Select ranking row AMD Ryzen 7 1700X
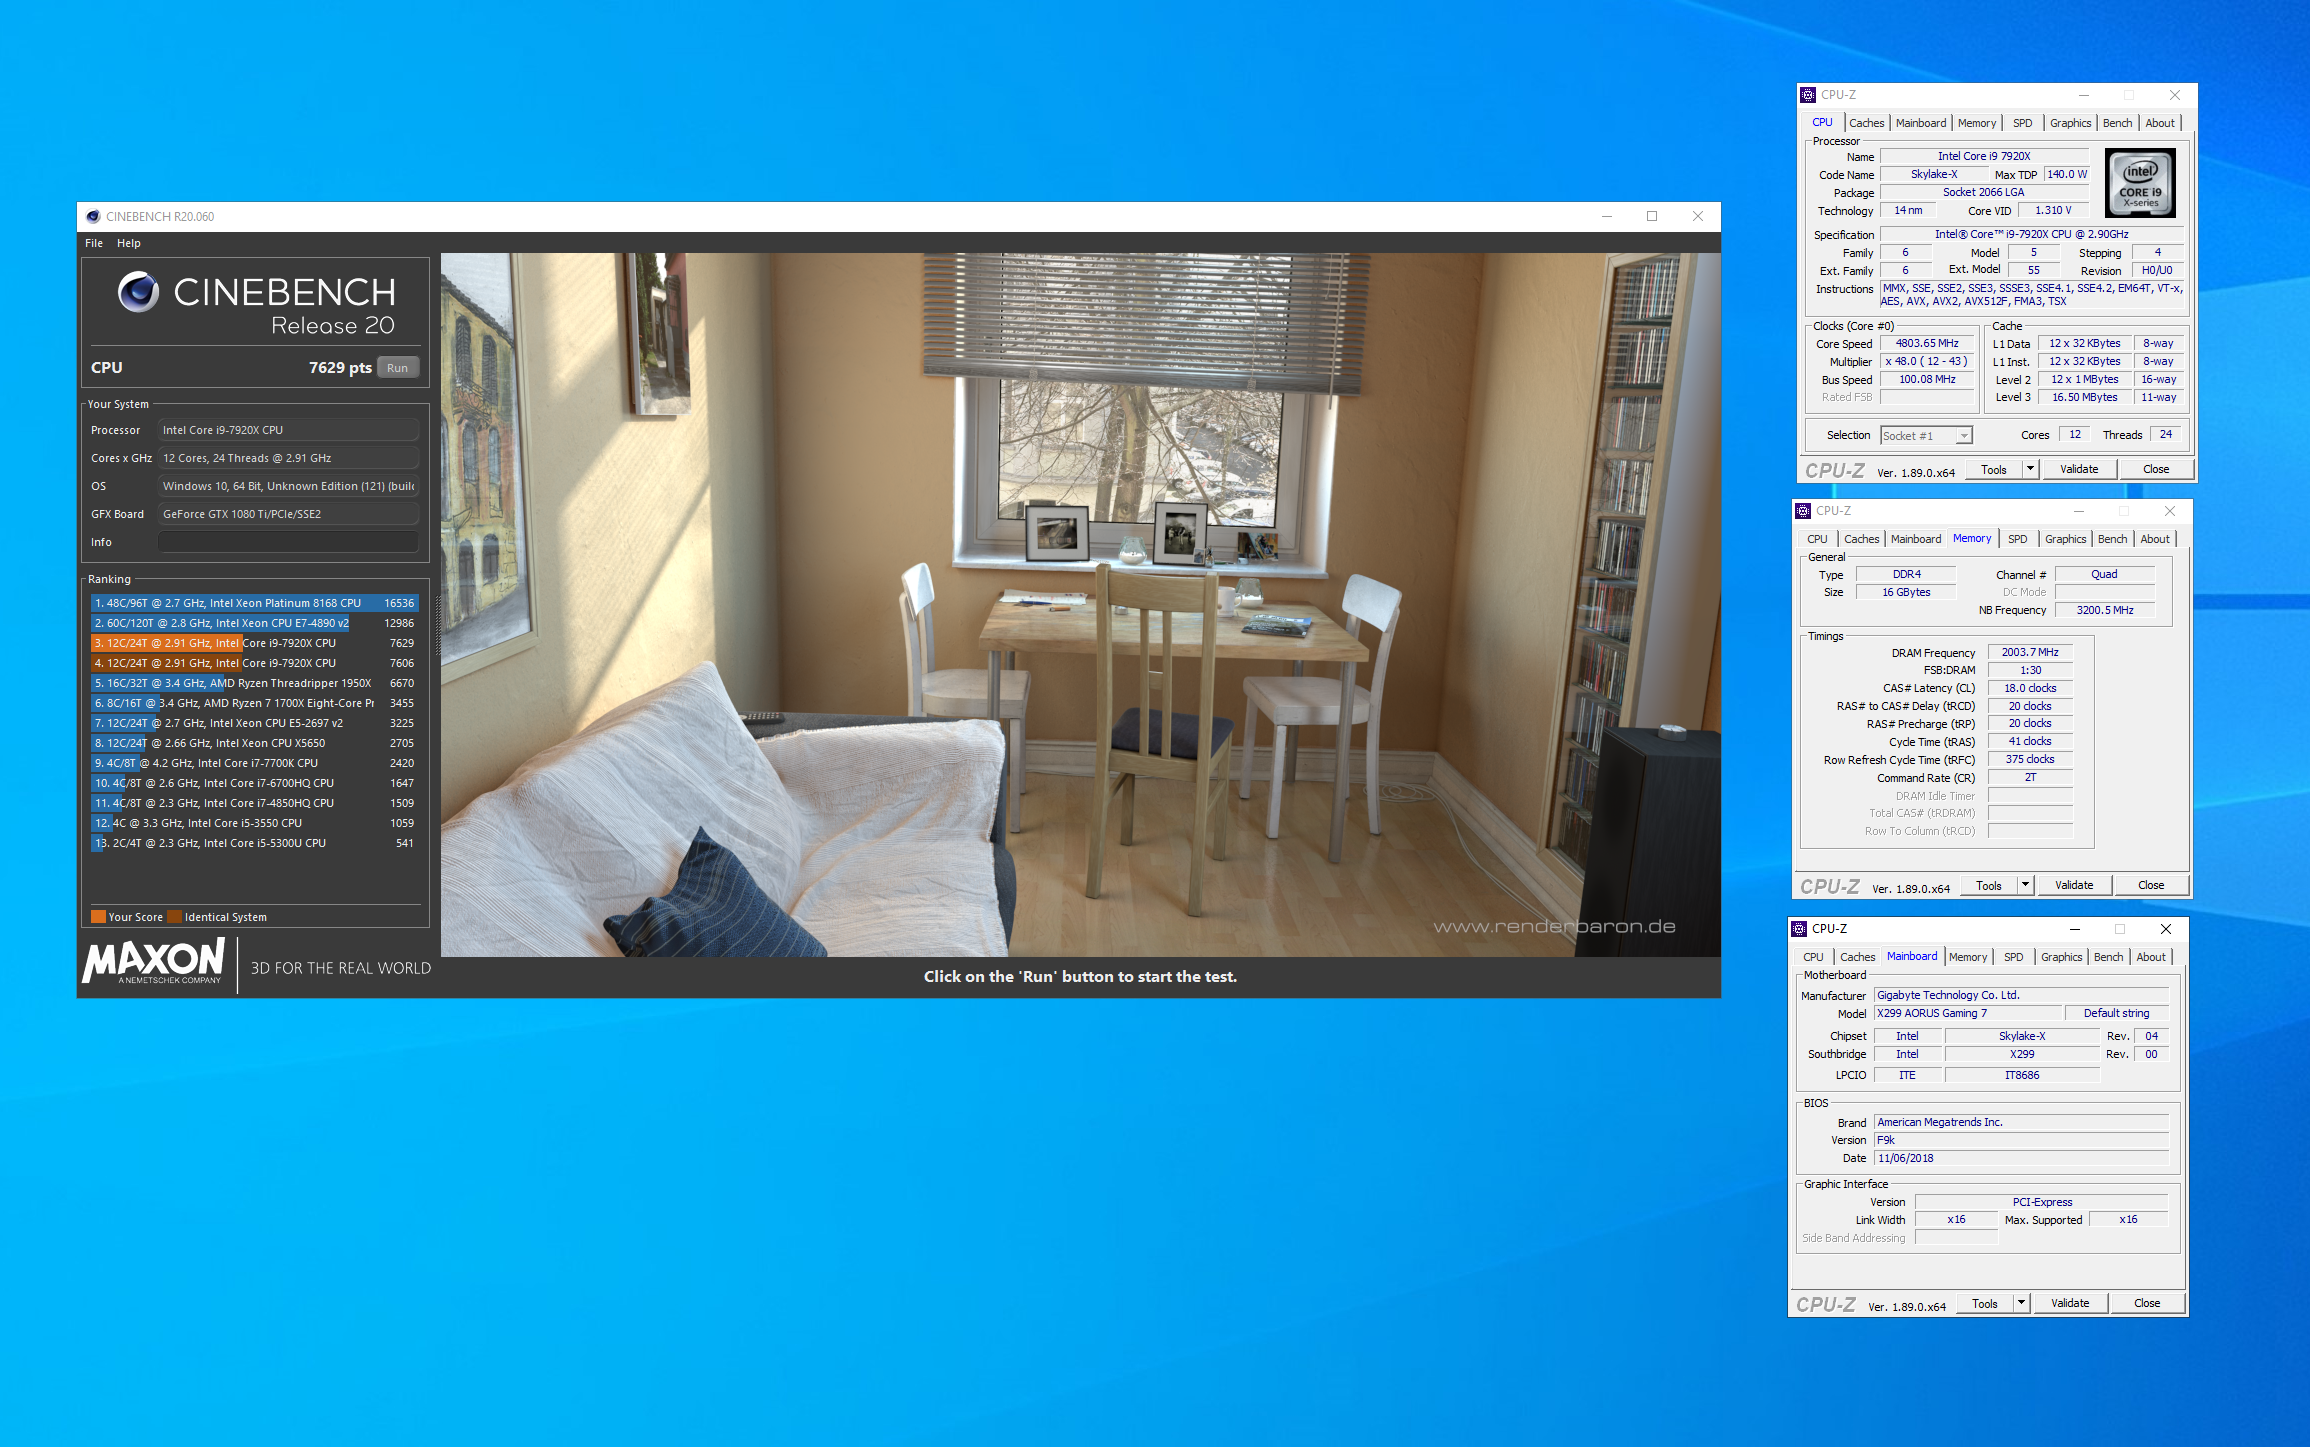 coord(254,703)
